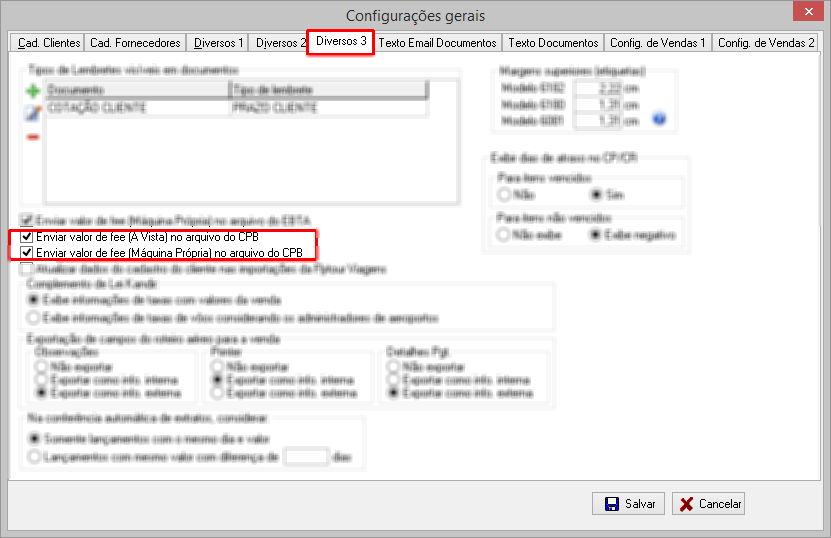This screenshot has height=538, width=831.
Task: Open the Cad. Fornecedores tab
Action: (135, 43)
